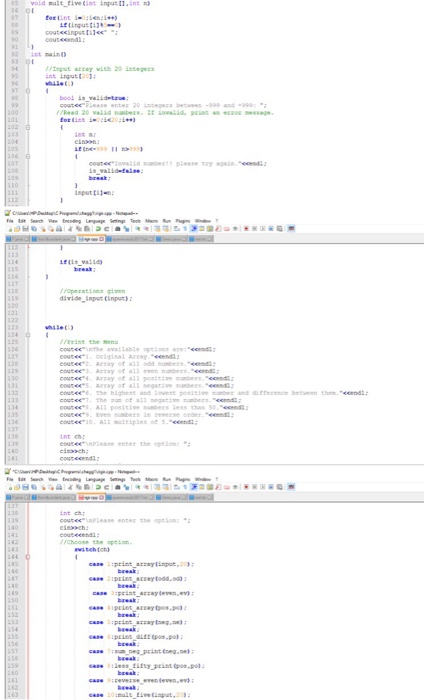Collapse the main function fold at line 93
This screenshot has height=700, width=425.
tap(28, 62)
